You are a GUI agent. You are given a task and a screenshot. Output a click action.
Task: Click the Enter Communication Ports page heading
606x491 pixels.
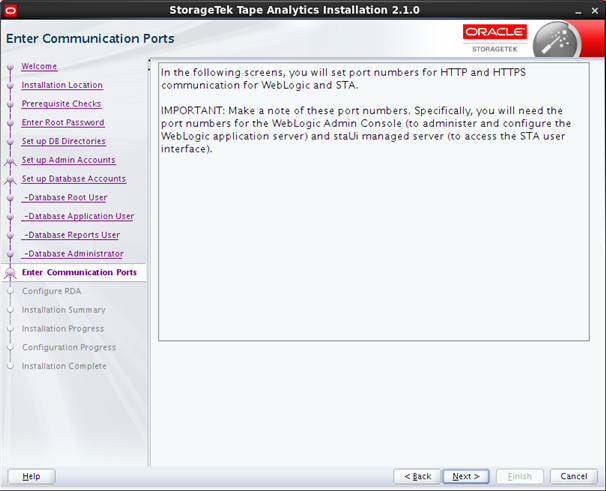tap(90, 39)
